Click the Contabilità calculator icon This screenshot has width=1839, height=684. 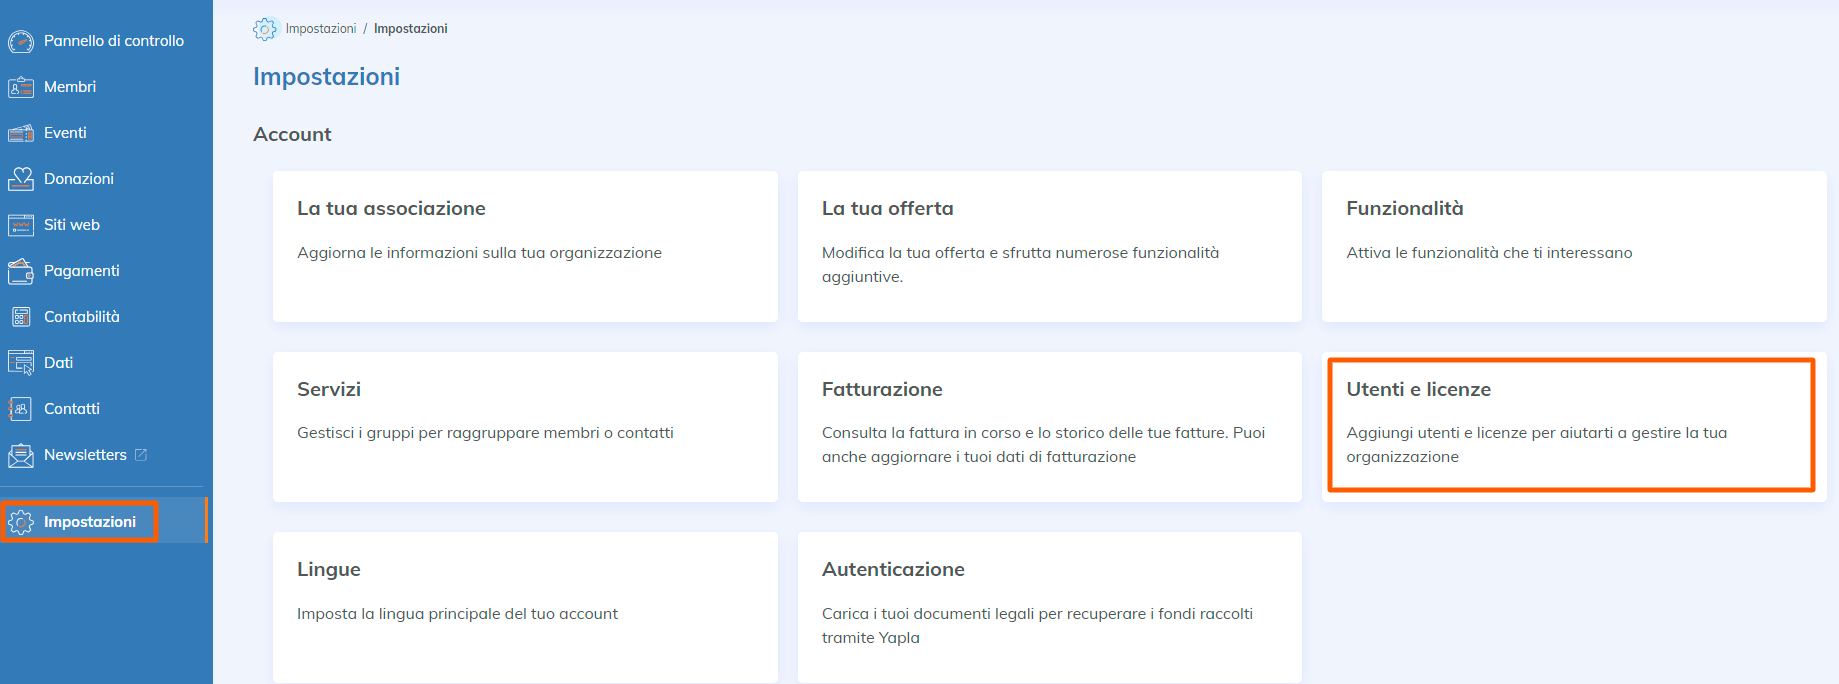(x=21, y=317)
